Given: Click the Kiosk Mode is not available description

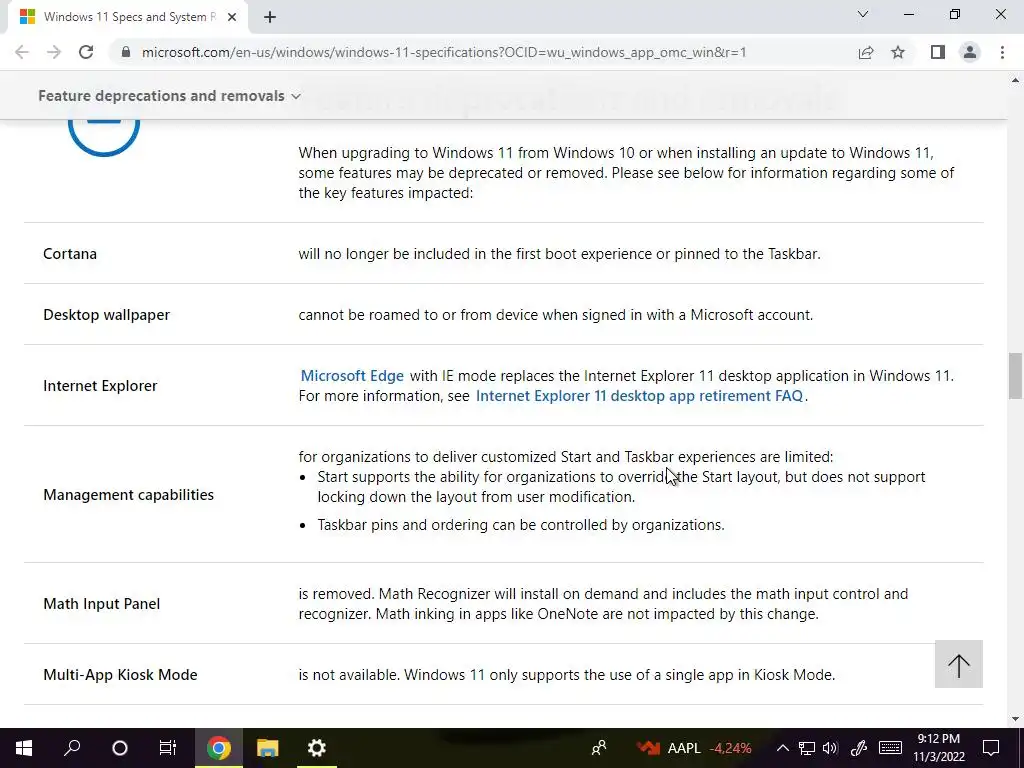Looking at the screenshot, I should point(567,675).
